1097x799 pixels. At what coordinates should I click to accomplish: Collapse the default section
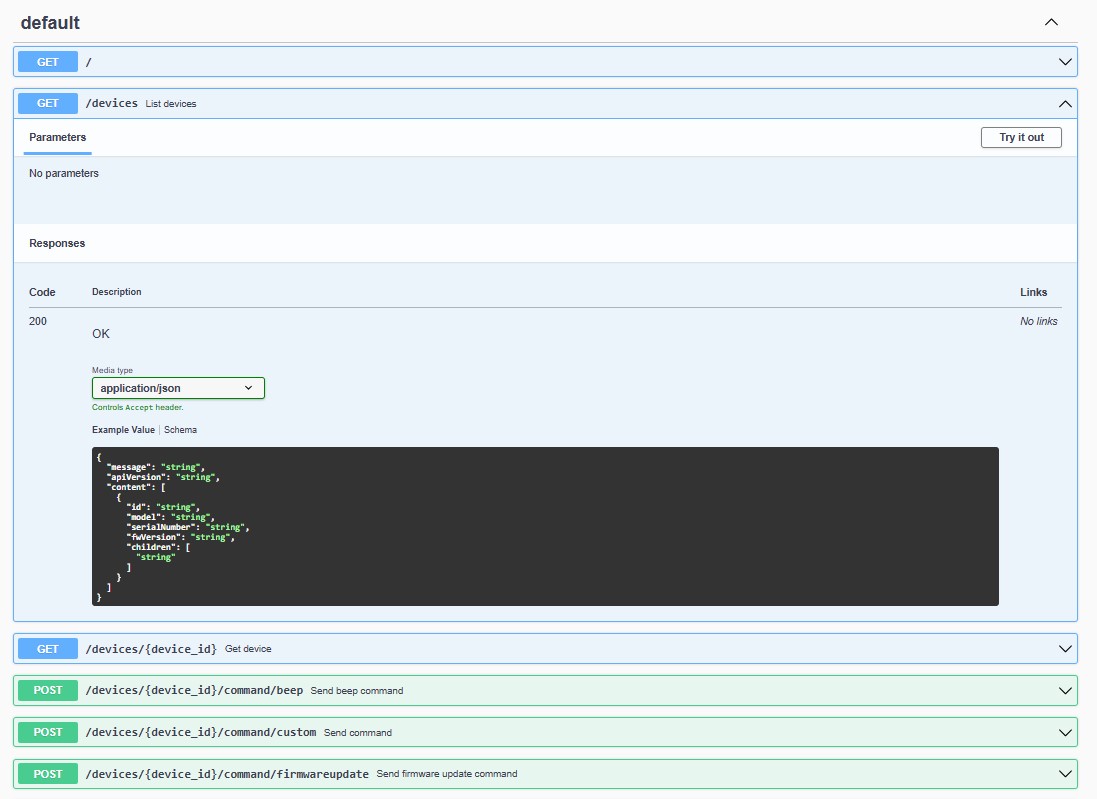[1050, 21]
